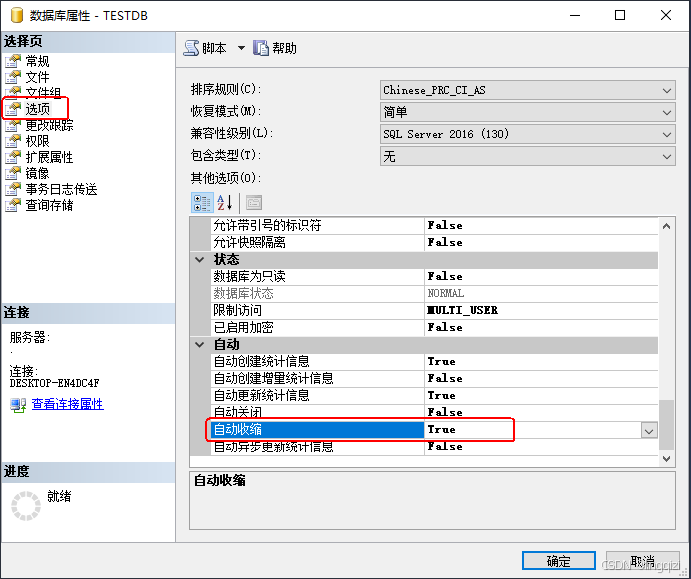Select the 自动异步更新统计信息 row
The height and width of the screenshot is (579, 691).
coord(435,447)
